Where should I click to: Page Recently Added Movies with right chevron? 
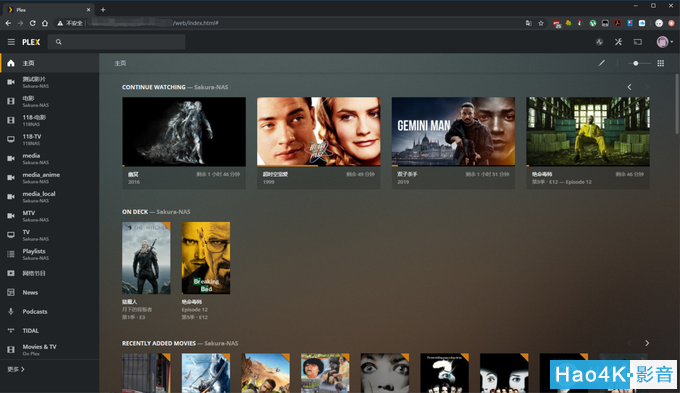tap(647, 343)
